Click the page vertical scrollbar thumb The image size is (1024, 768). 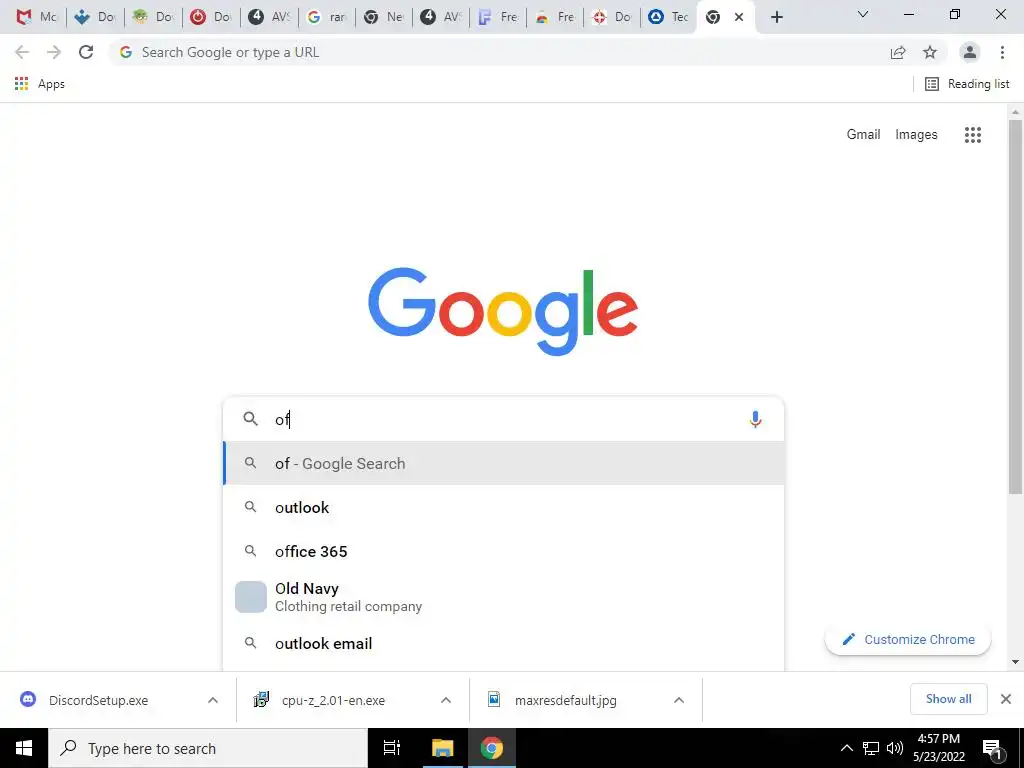click(1015, 307)
